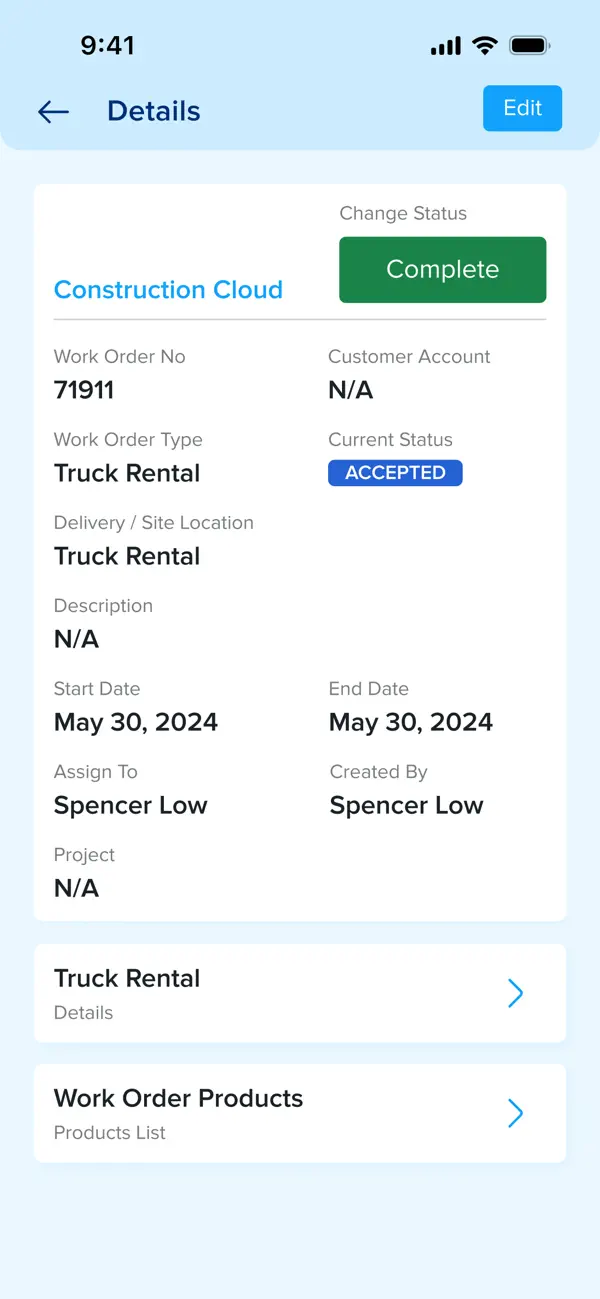Tap the Start Date May 30, 2024

coord(136,723)
